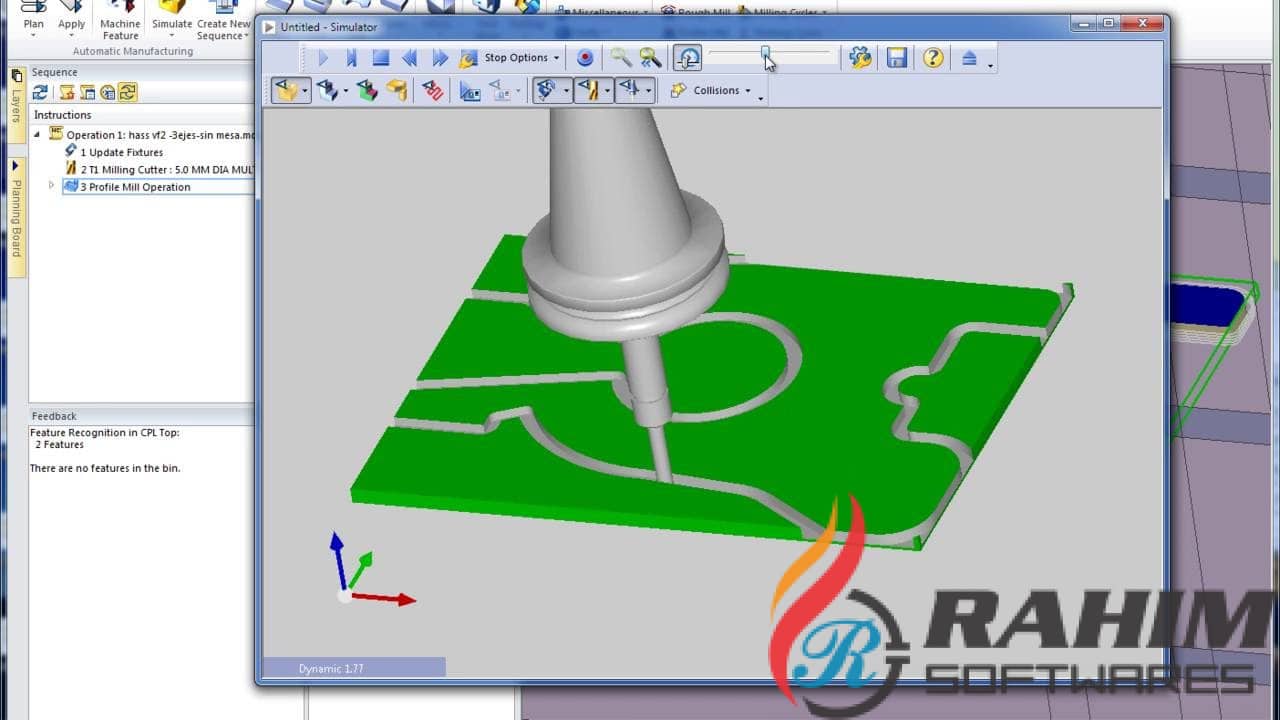
Task: Click the Machine Feature ribbon button
Action: pos(120,19)
